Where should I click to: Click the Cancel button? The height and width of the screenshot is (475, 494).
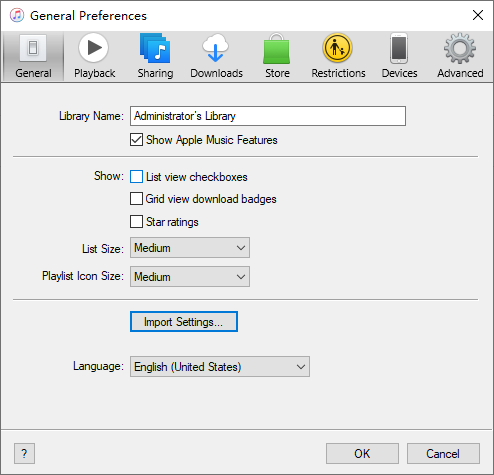click(443, 453)
